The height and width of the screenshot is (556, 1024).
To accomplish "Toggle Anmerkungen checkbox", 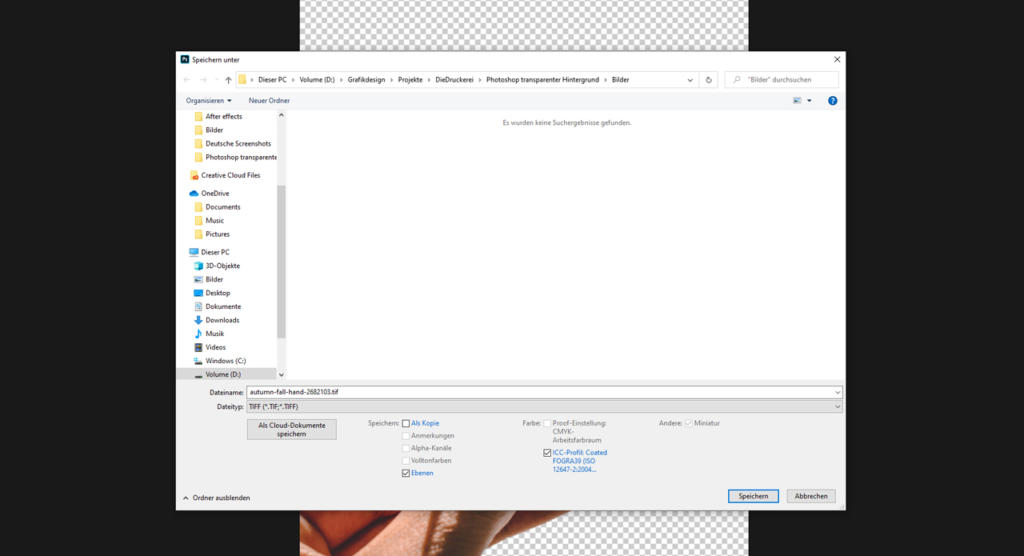I will [x=406, y=436].
